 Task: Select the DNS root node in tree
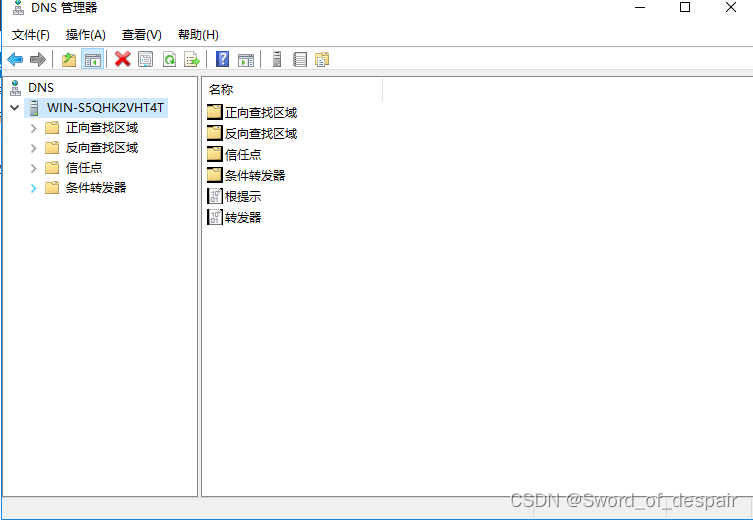41,87
